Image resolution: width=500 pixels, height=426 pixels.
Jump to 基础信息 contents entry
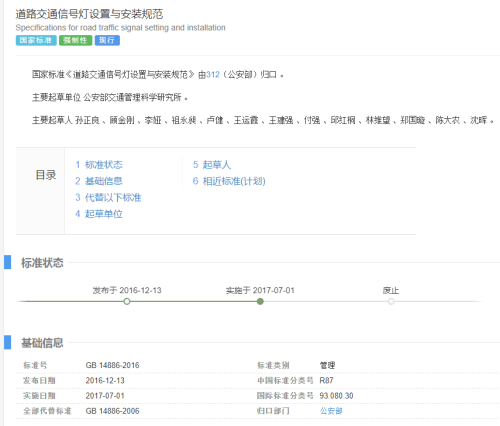[99, 181]
